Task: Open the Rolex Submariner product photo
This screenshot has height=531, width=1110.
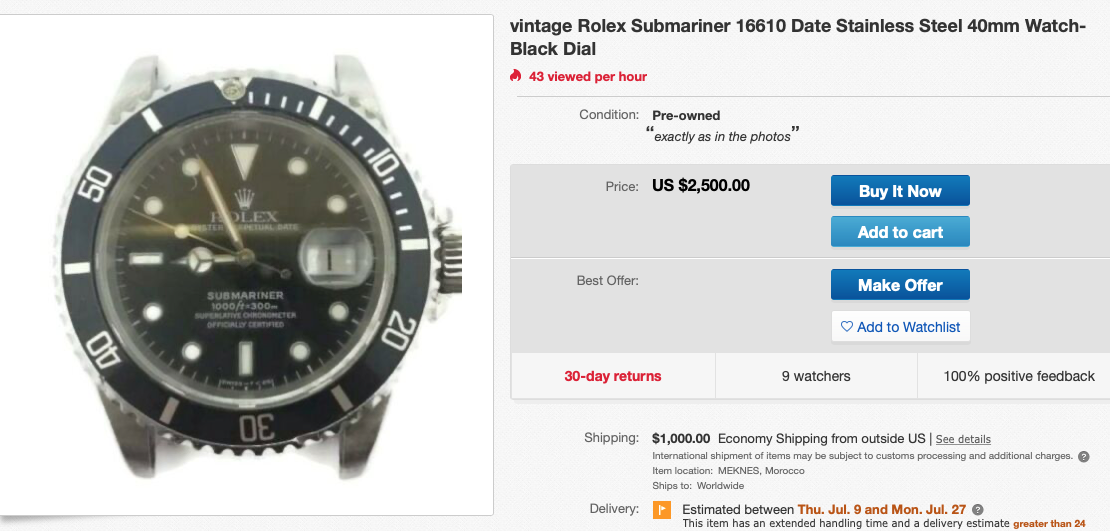Action: click(x=247, y=265)
